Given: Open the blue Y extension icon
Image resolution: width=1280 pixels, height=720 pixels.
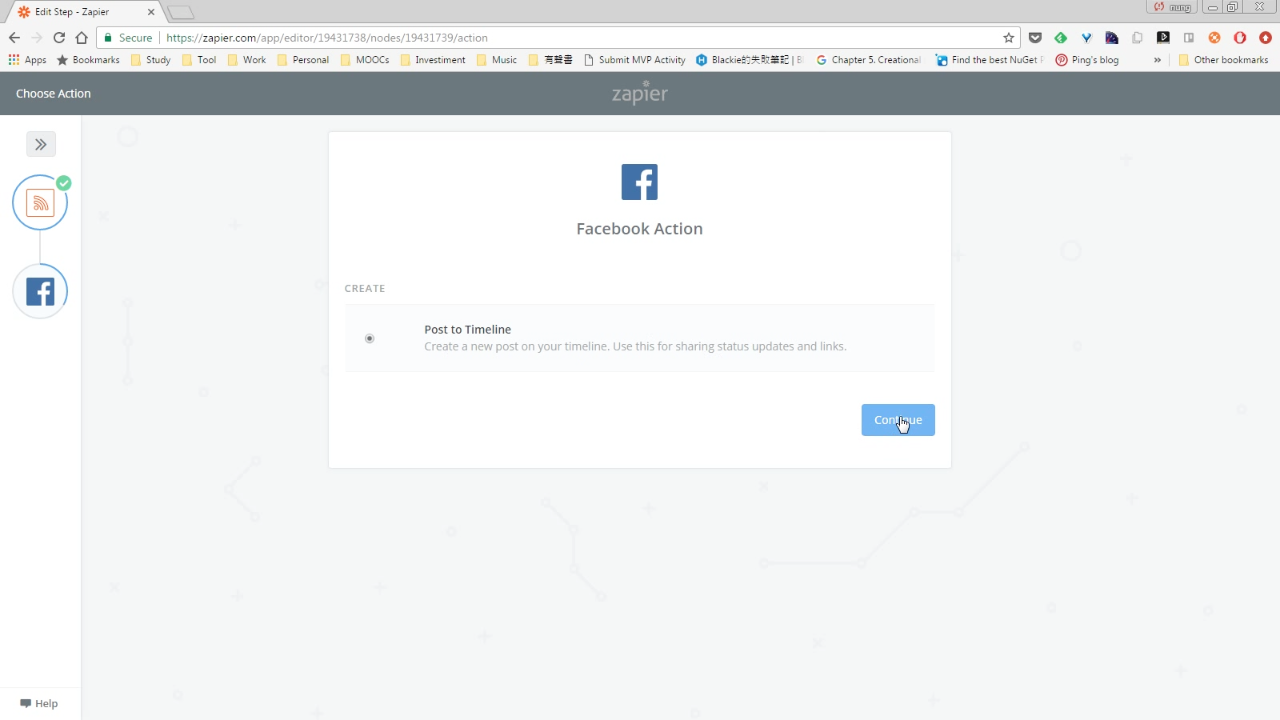Looking at the screenshot, I should pyautogui.click(x=1086, y=38).
